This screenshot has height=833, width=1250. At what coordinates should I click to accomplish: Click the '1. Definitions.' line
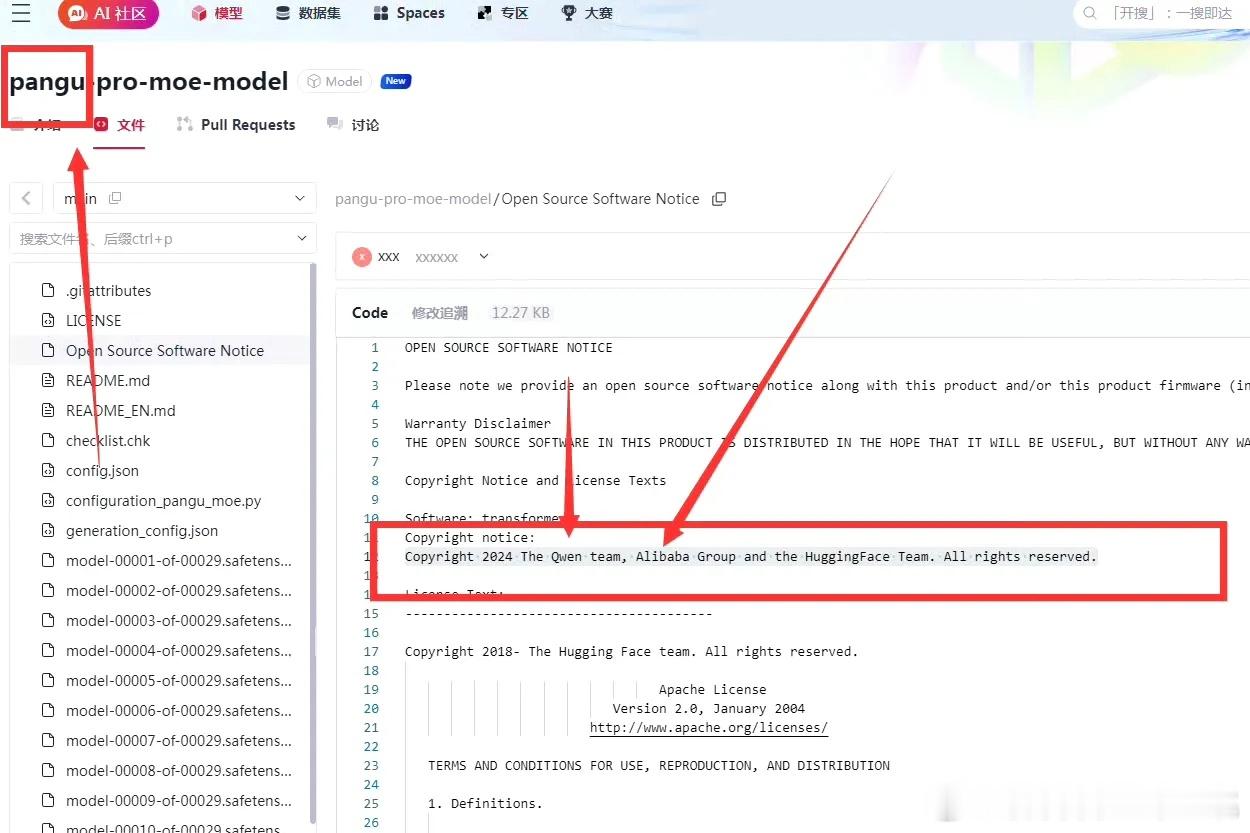486,804
